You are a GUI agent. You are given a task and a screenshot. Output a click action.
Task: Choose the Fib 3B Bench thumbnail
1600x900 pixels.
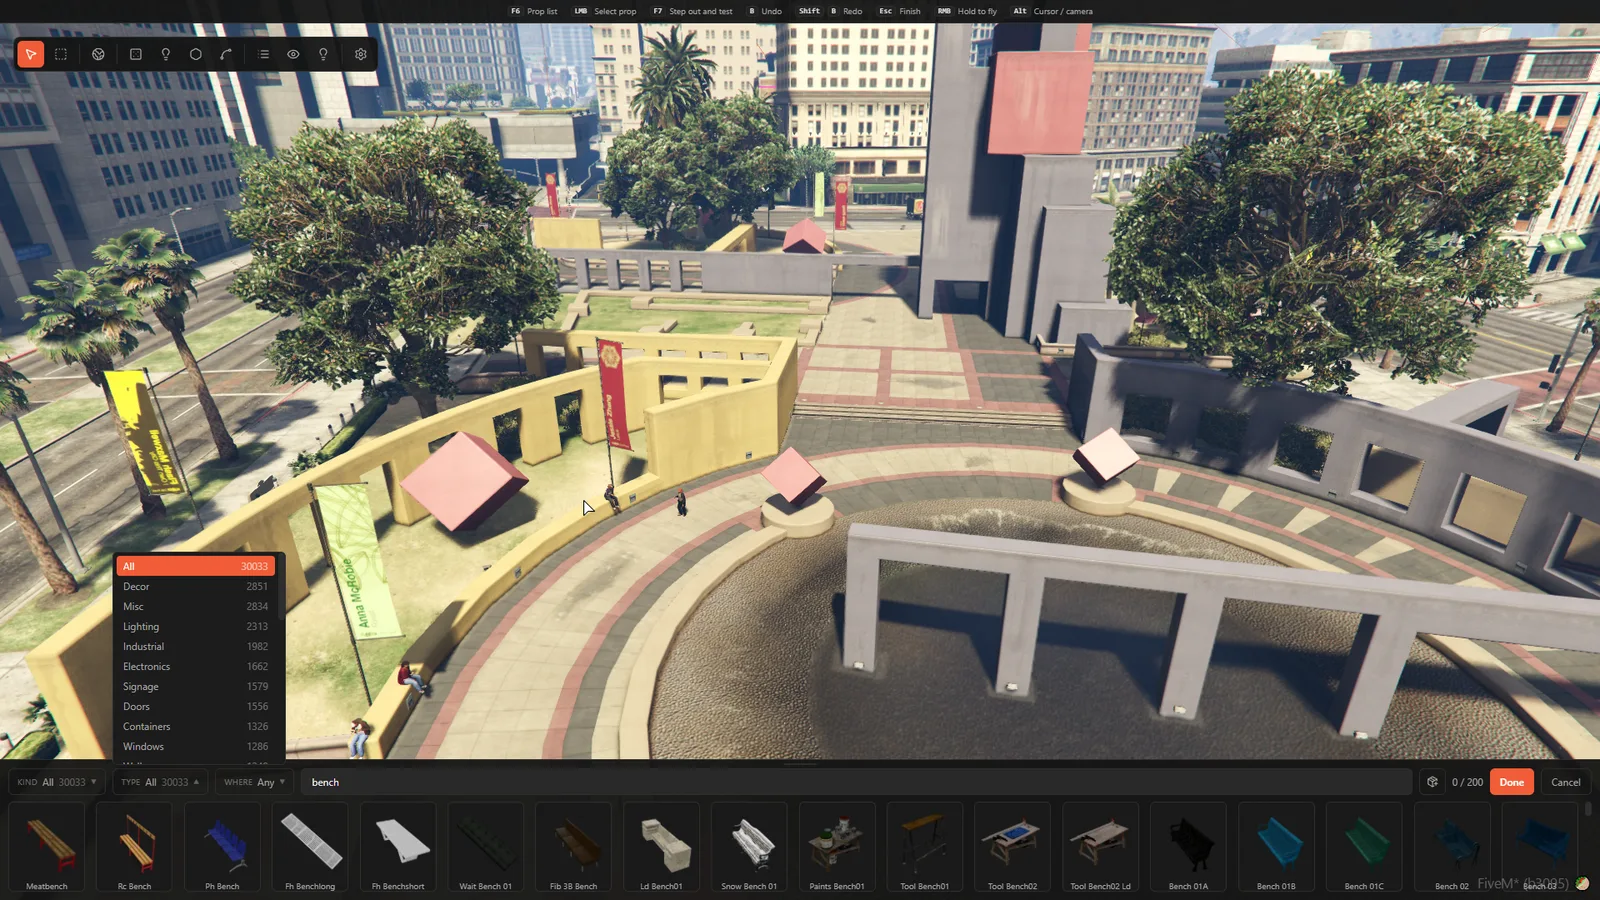coord(573,847)
